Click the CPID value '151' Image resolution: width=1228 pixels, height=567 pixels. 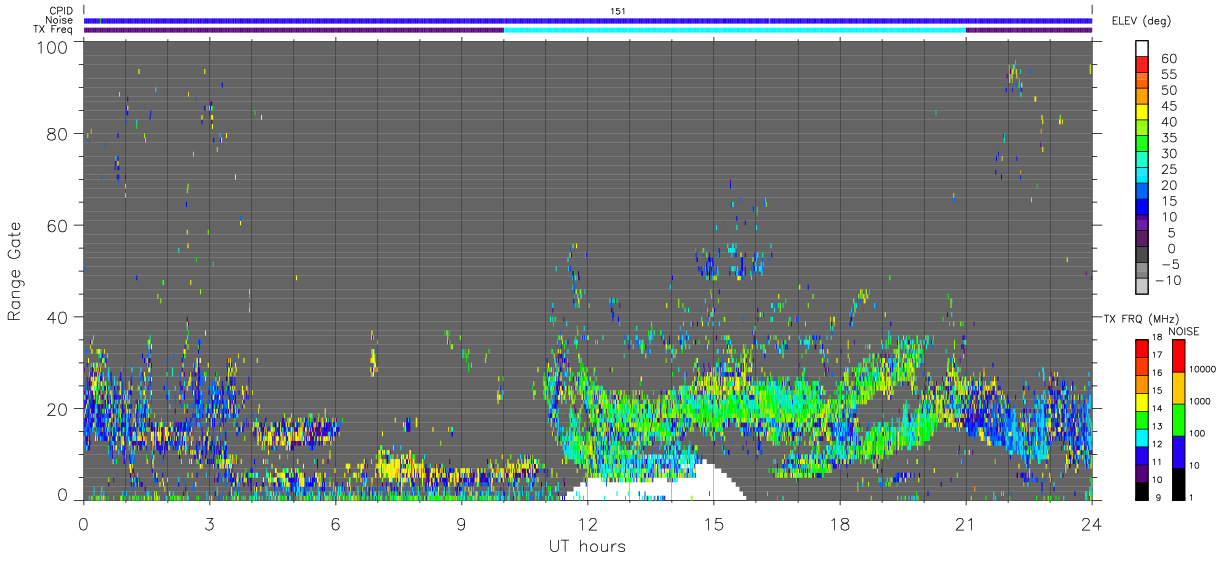[618, 11]
